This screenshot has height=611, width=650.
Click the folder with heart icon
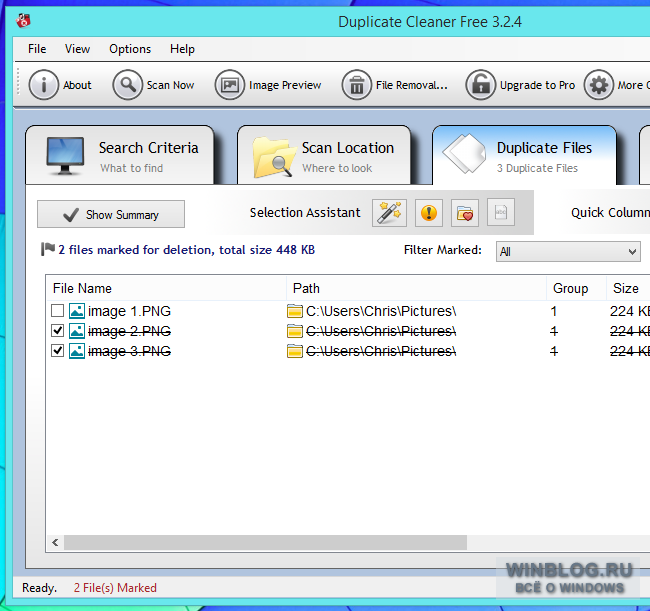465,213
